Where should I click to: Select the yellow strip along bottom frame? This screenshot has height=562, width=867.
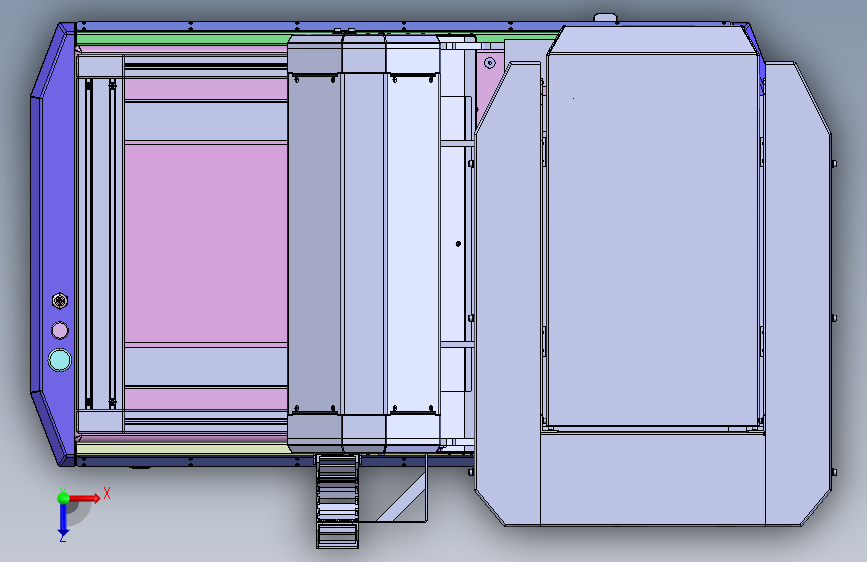182,448
